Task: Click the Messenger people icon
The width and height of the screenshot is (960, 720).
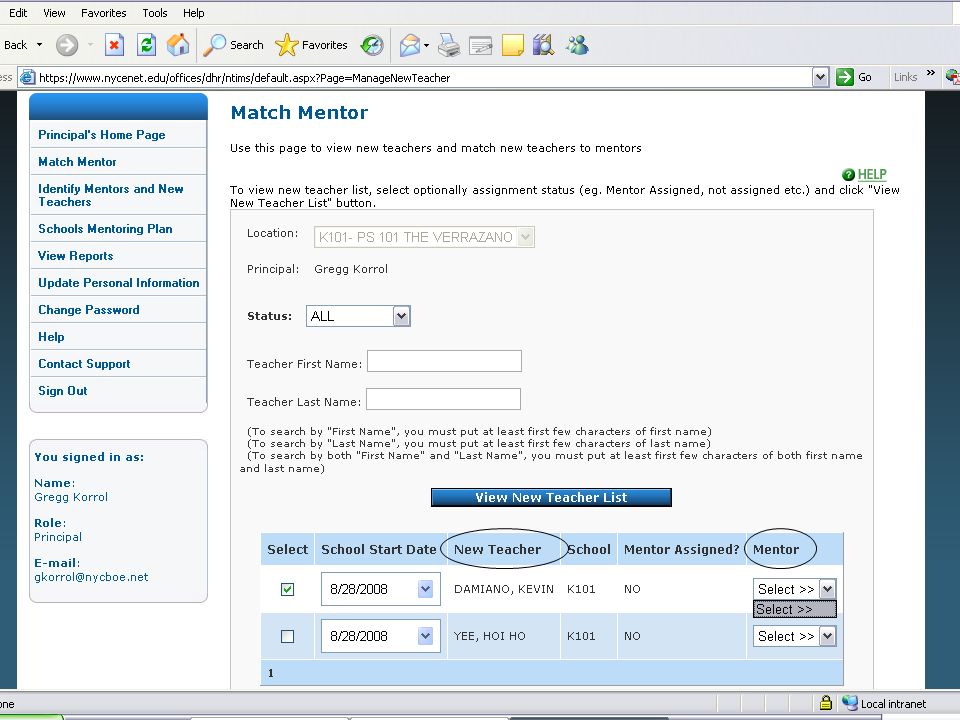Action: click(x=577, y=45)
